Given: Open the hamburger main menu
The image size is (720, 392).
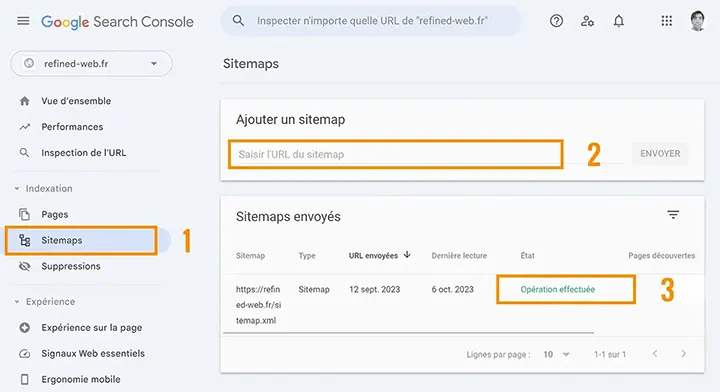Looking at the screenshot, I should [x=23, y=21].
